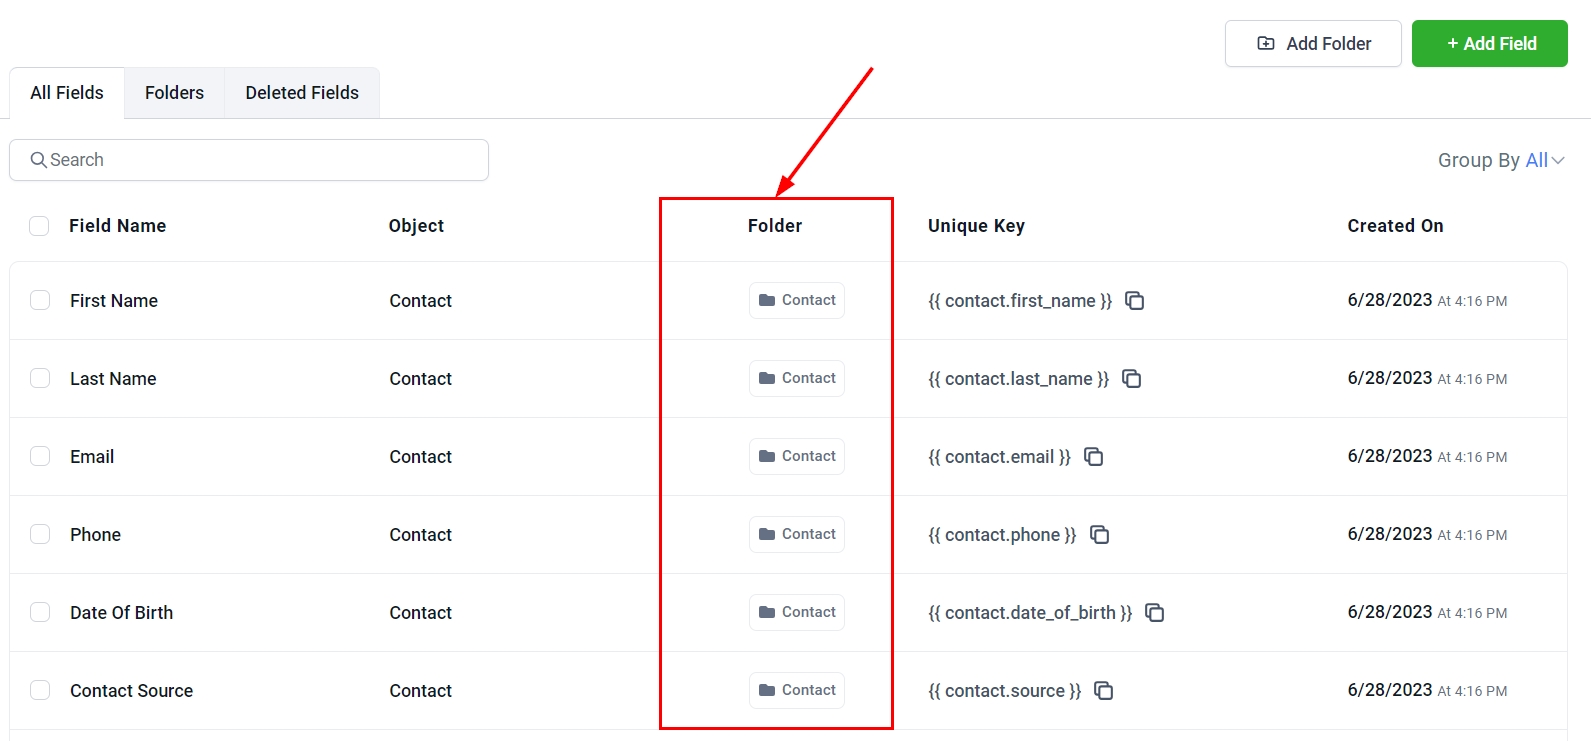The image size is (1591, 741).
Task: Select the Date Of Birth row checkbox
Action: click(x=40, y=613)
